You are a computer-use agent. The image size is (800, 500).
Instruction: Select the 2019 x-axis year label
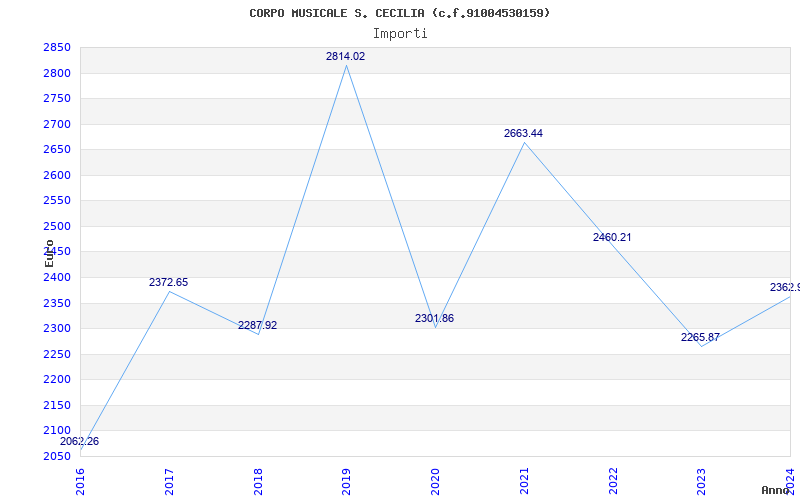click(x=346, y=481)
